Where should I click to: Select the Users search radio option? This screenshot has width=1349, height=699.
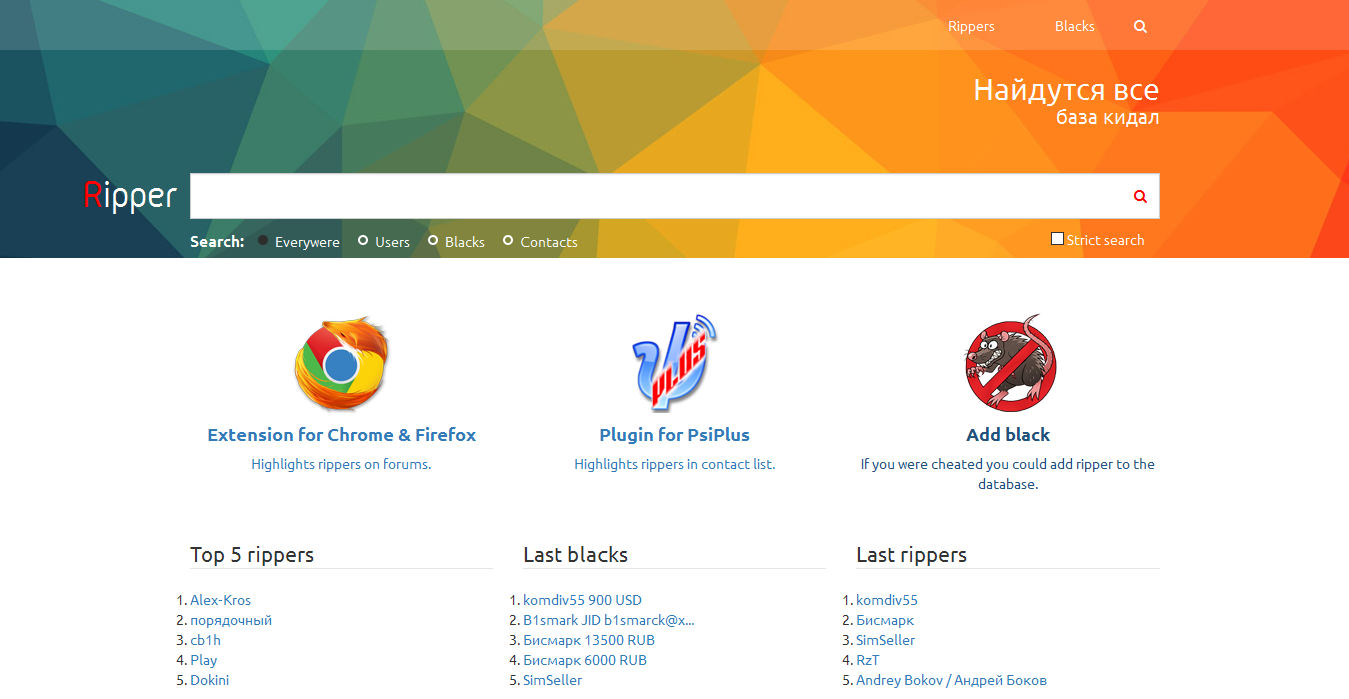click(363, 241)
